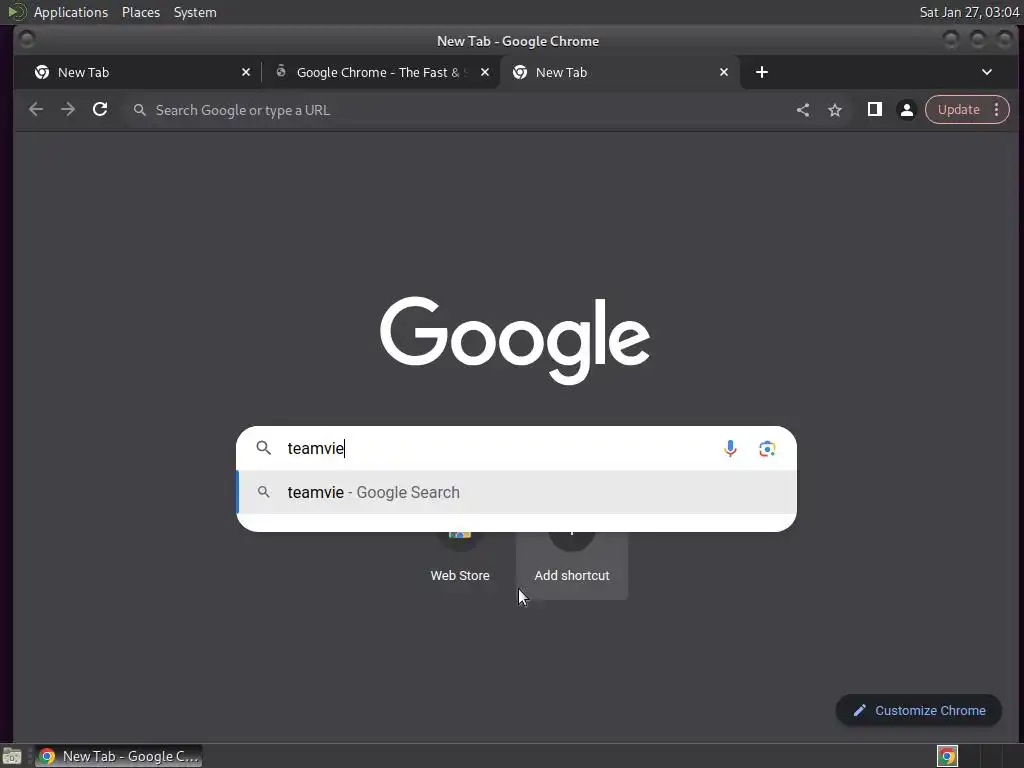1024x768 pixels.
Task: Reload the current page
Action: click(100, 110)
